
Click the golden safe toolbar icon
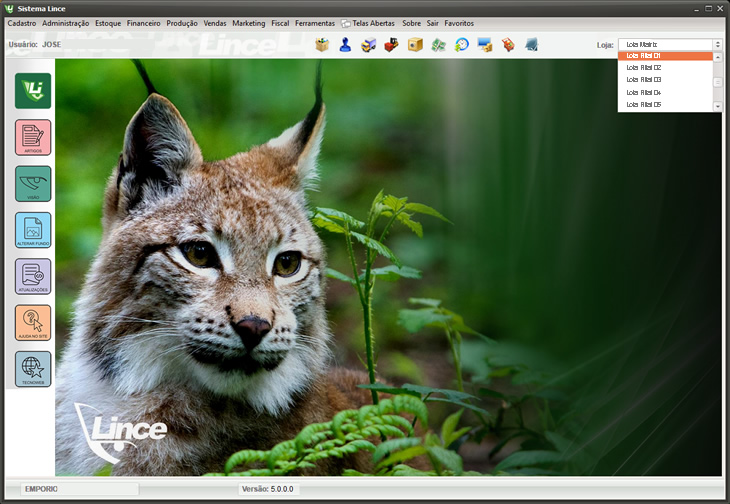click(415, 45)
